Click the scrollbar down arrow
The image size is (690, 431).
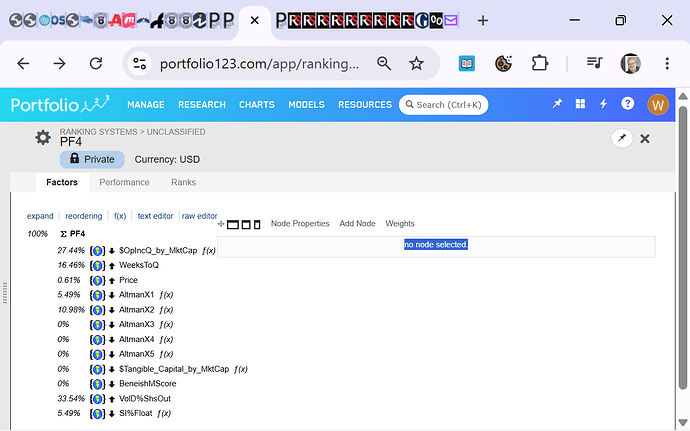click(x=683, y=423)
